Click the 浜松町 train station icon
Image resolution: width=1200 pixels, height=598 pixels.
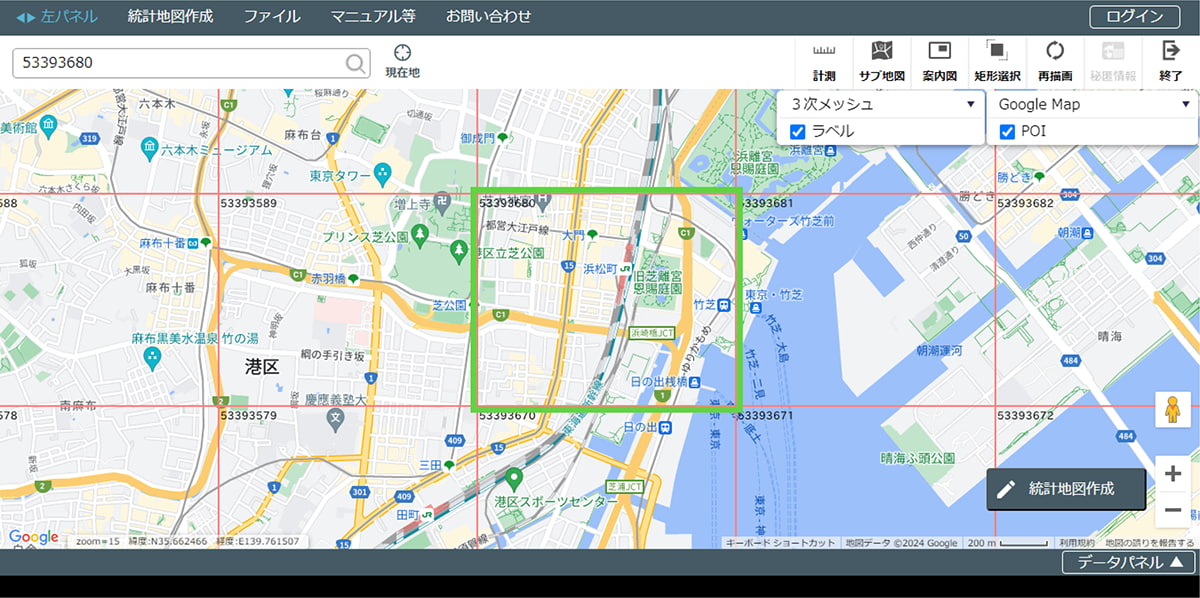(x=626, y=268)
